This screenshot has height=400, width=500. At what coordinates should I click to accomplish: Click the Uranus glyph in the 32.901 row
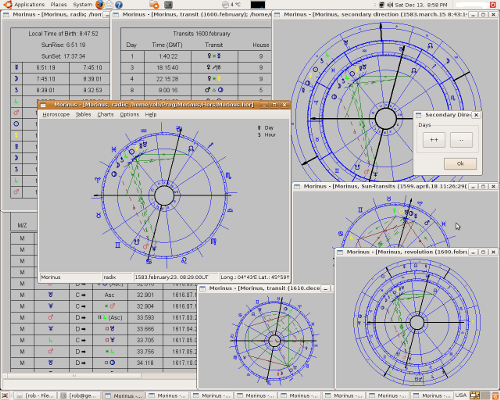click(51, 295)
